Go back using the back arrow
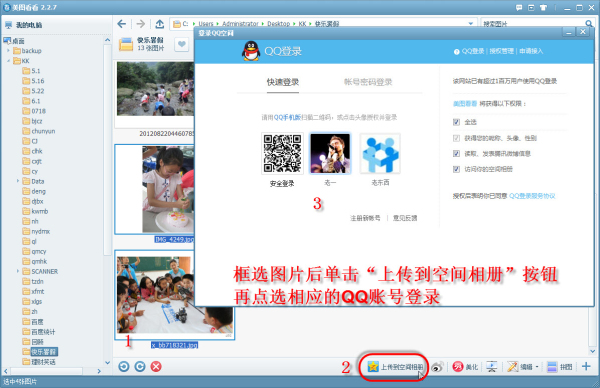This screenshot has width=600, height=388. [122, 24]
